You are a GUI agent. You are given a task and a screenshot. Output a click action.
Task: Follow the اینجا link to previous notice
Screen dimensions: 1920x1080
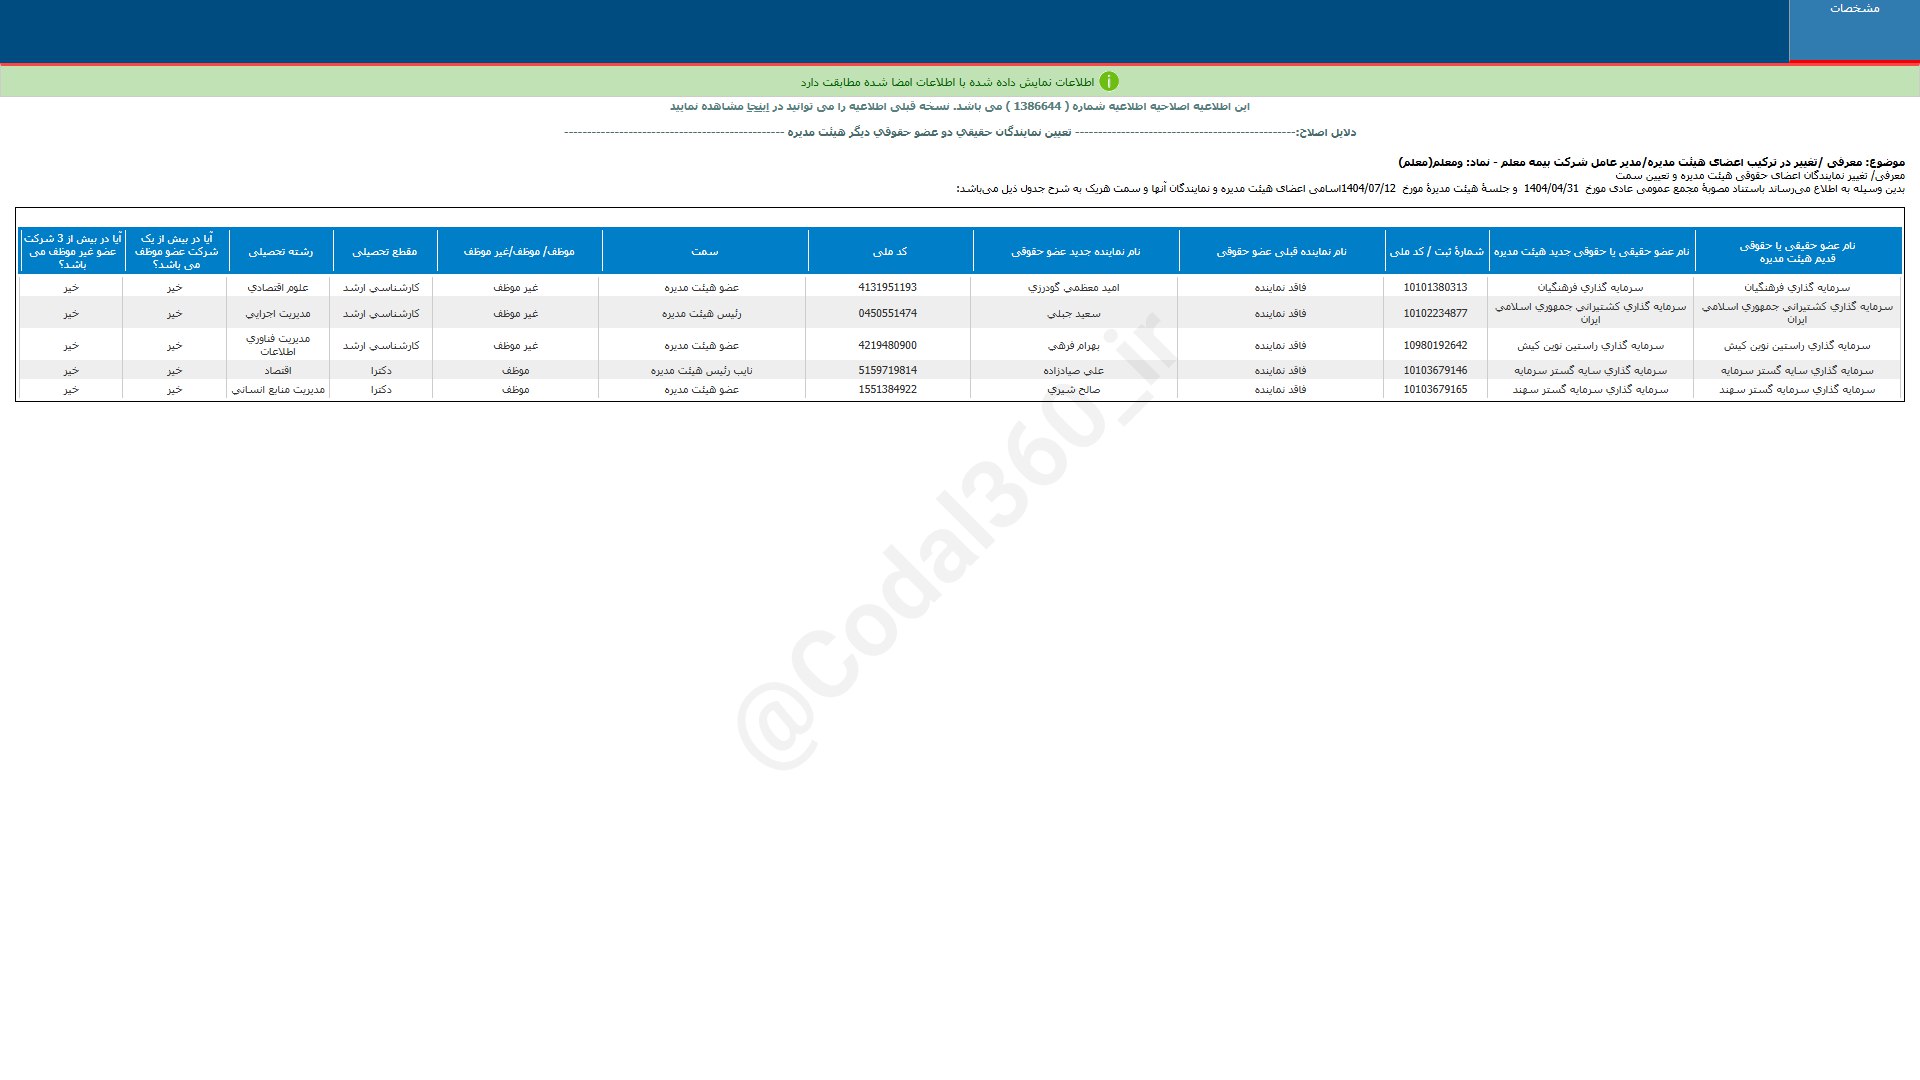(758, 106)
